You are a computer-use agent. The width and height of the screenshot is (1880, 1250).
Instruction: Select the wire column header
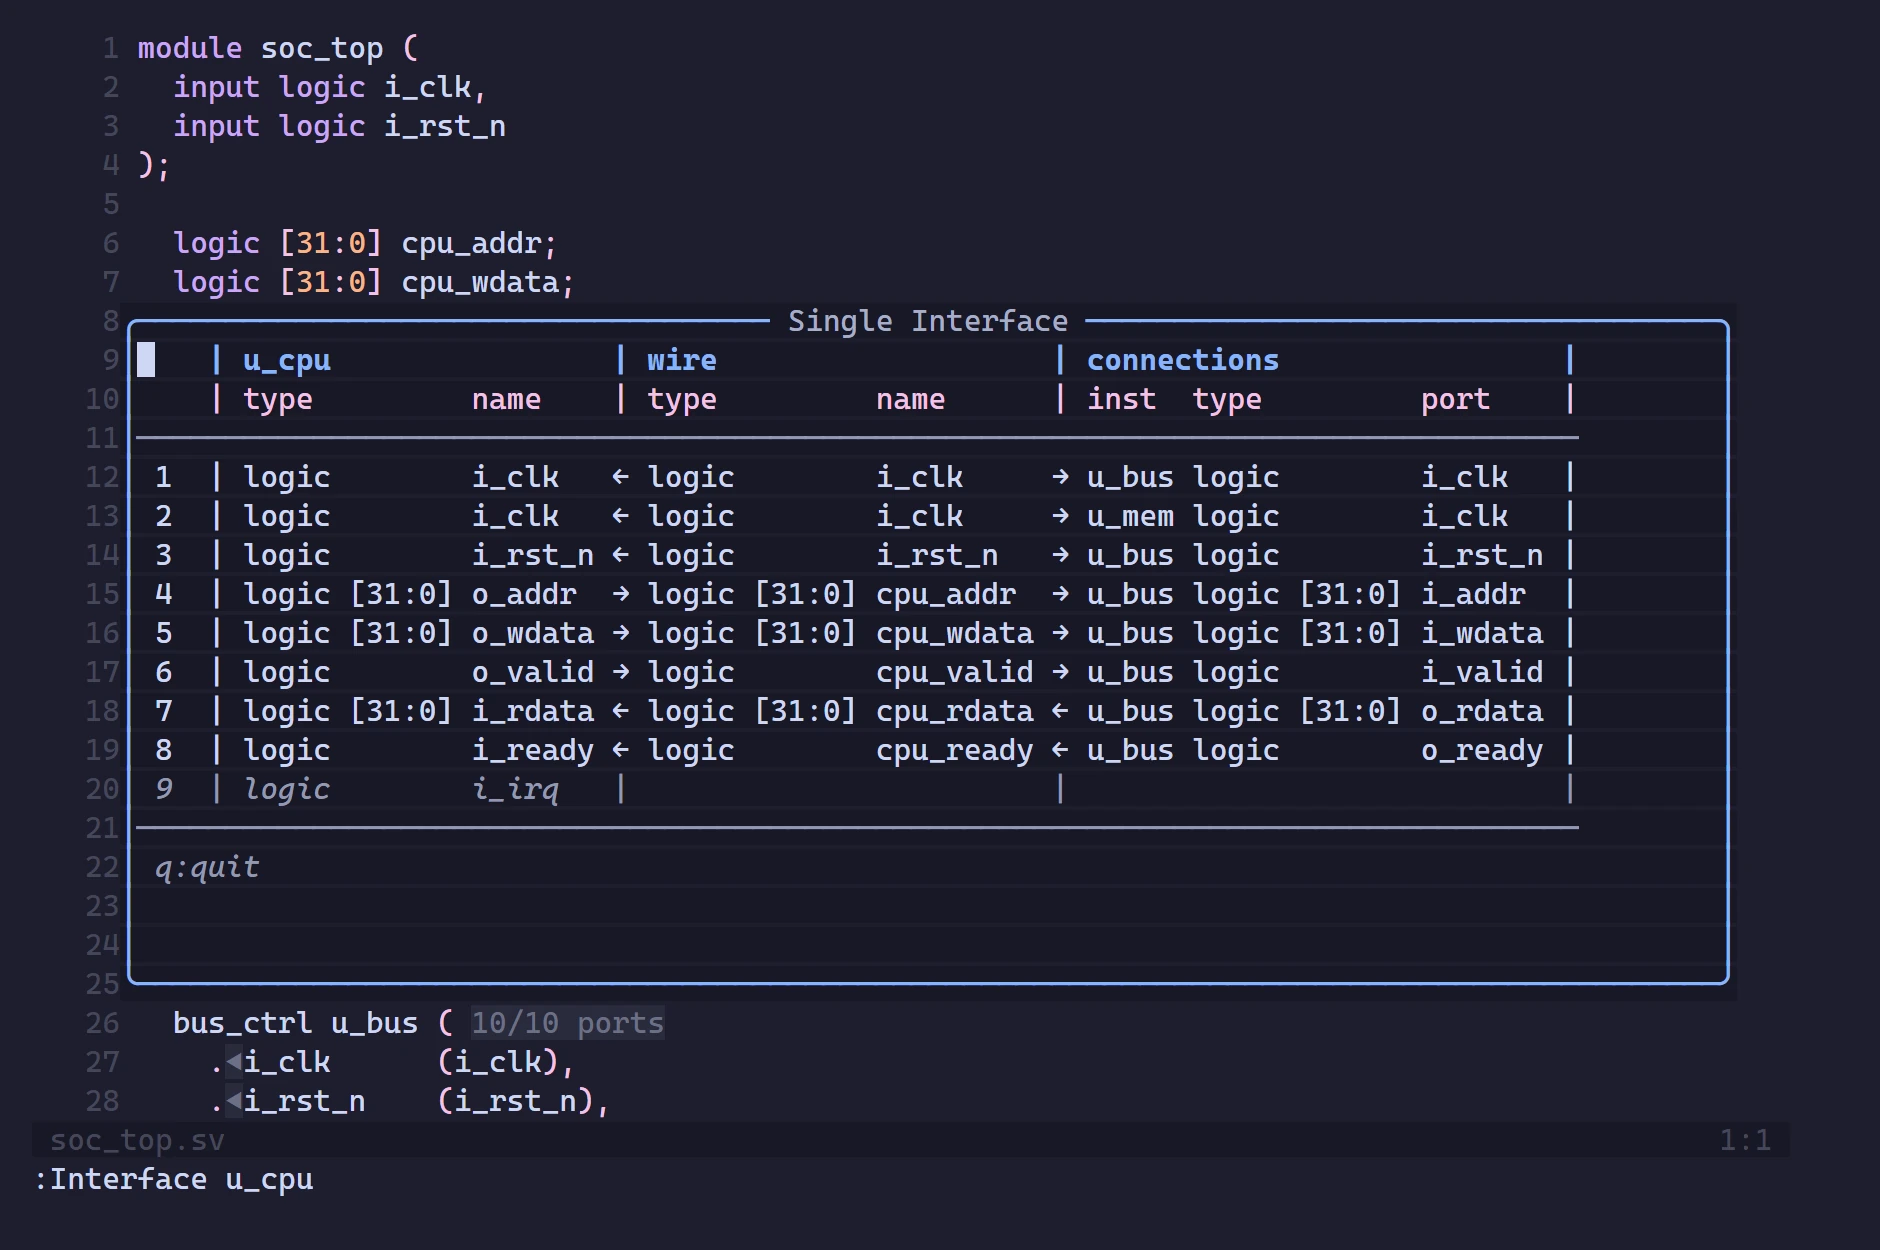pyautogui.click(x=681, y=360)
